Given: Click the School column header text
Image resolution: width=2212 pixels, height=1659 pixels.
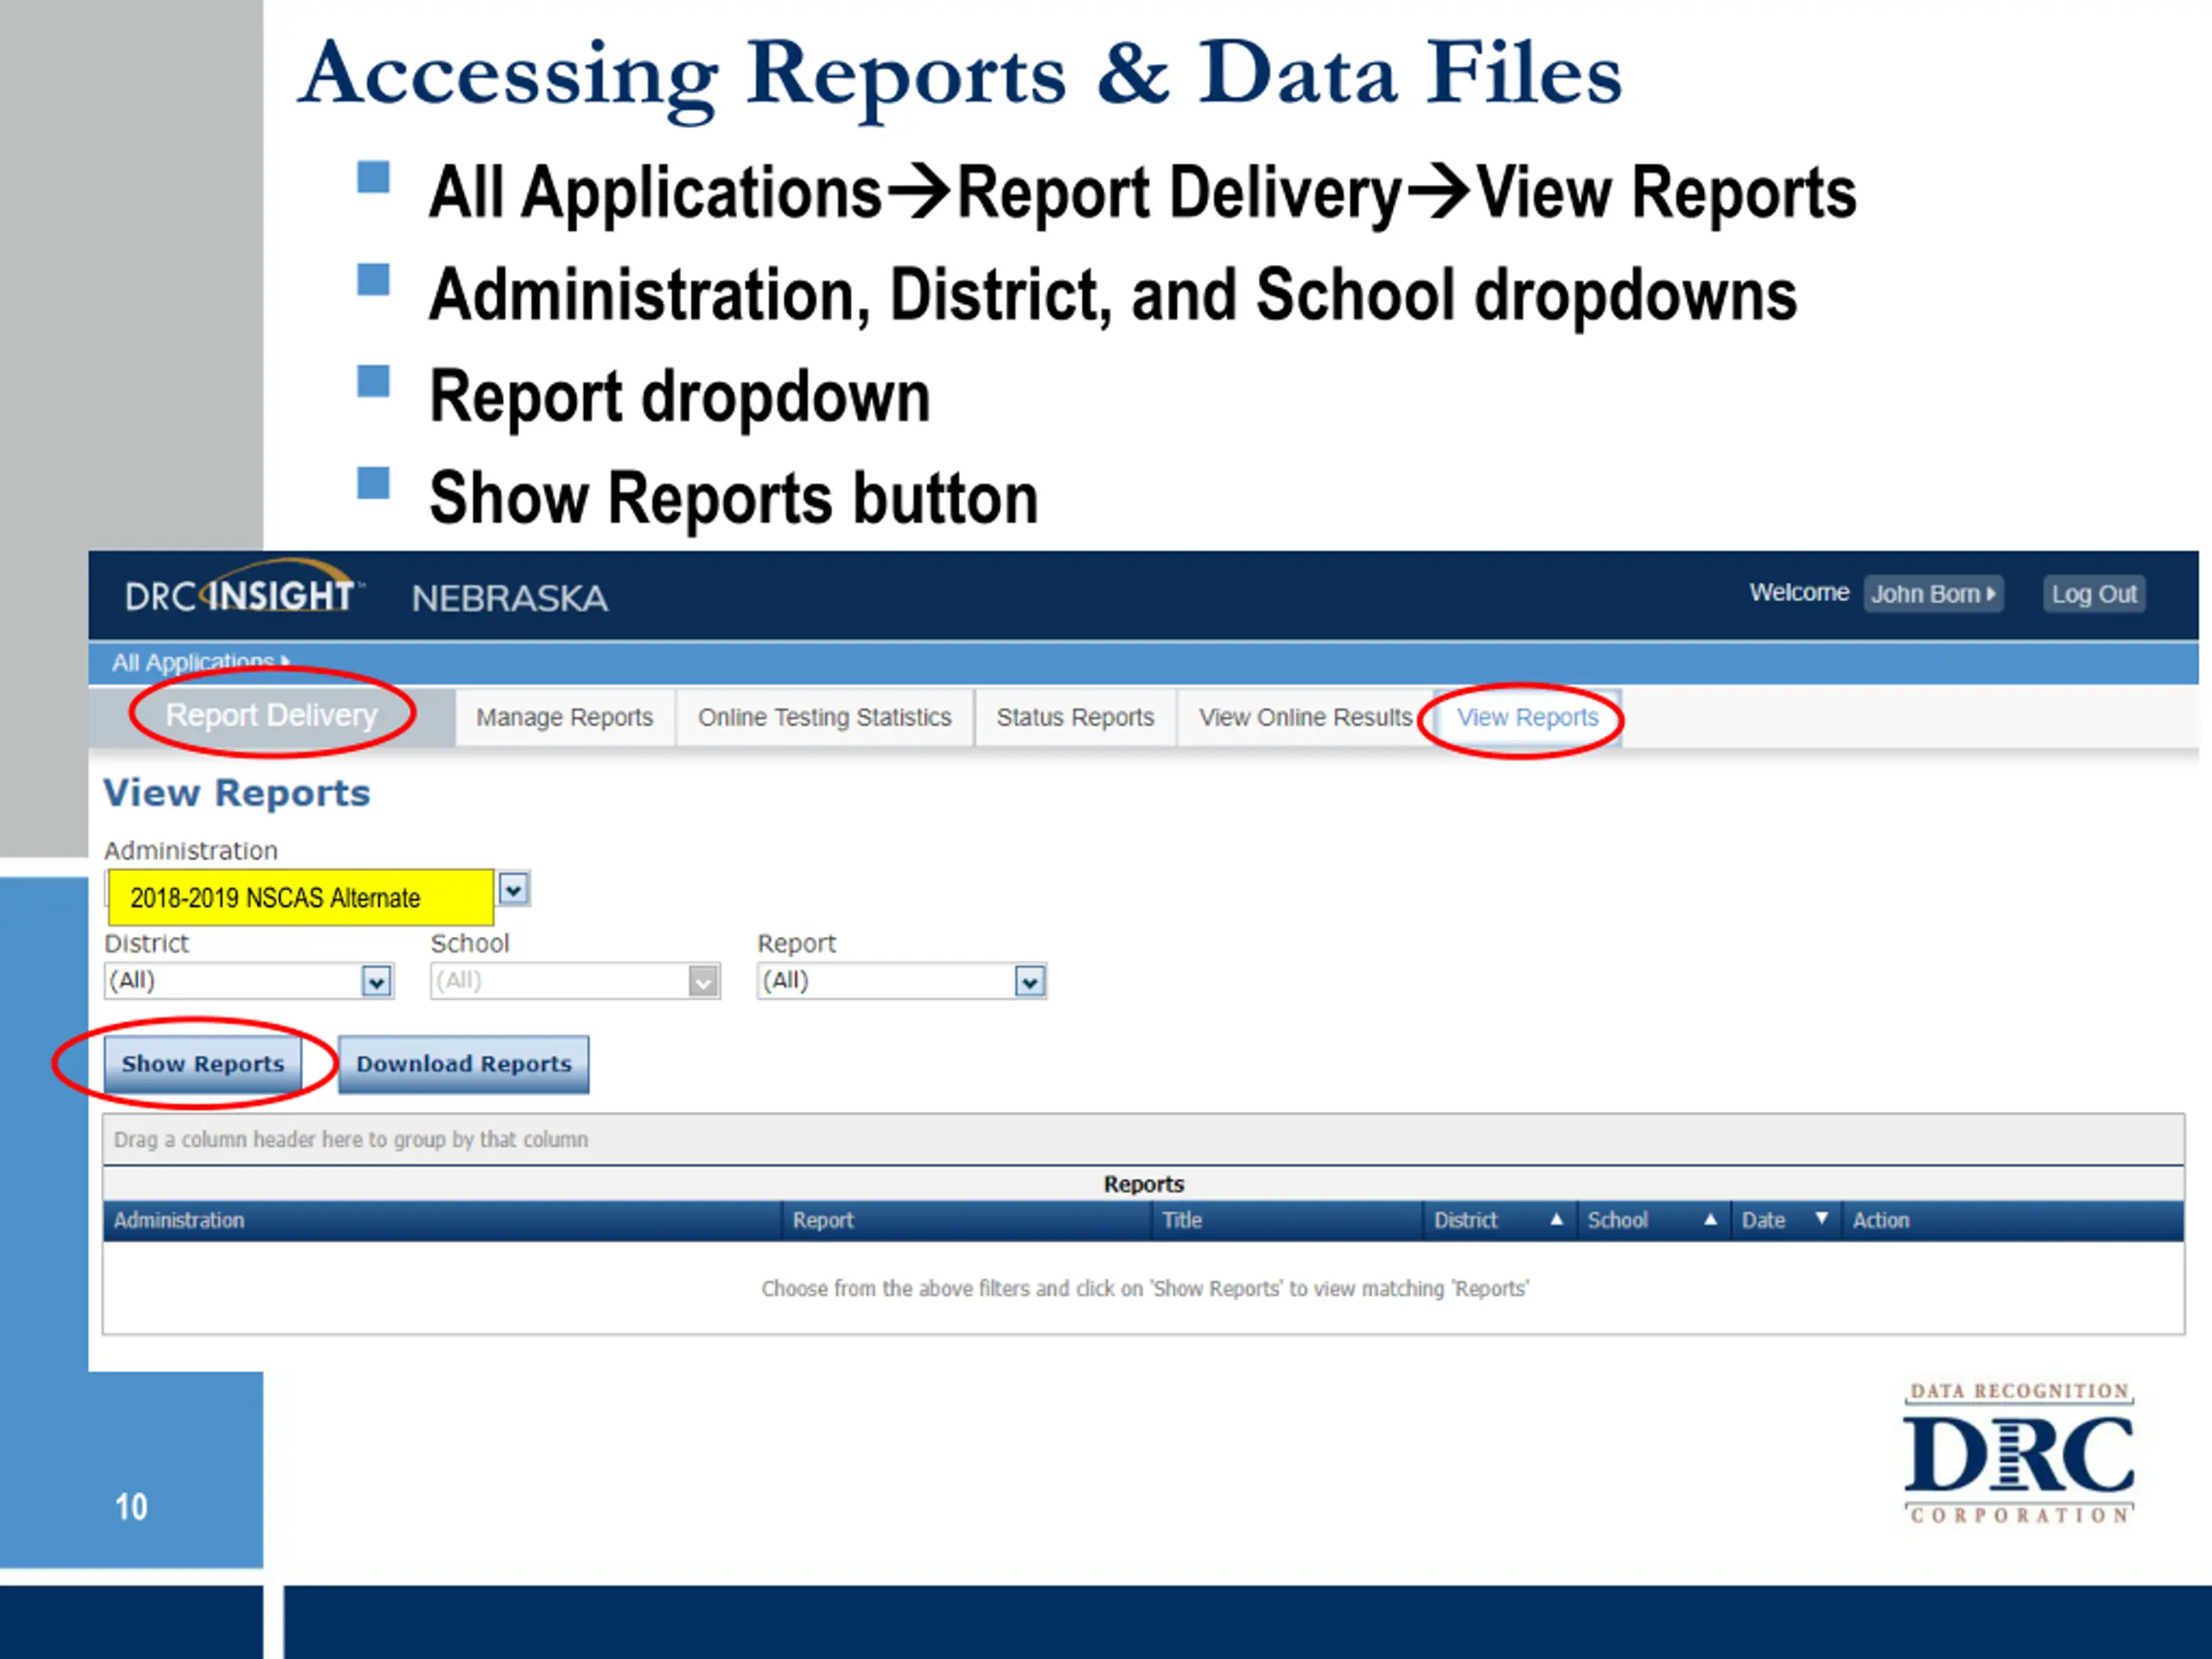Looking at the screenshot, I should 1617,1221.
